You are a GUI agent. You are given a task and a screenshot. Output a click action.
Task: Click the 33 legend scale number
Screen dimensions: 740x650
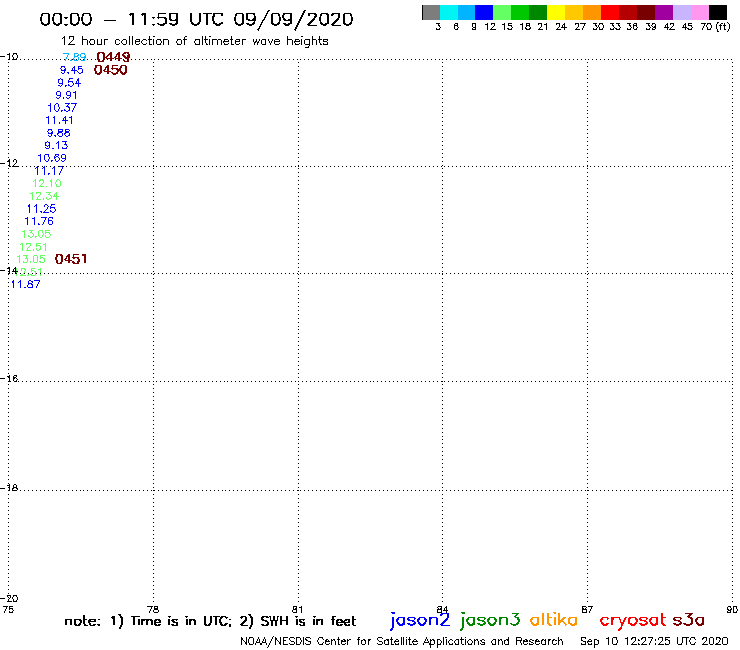coord(615,27)
